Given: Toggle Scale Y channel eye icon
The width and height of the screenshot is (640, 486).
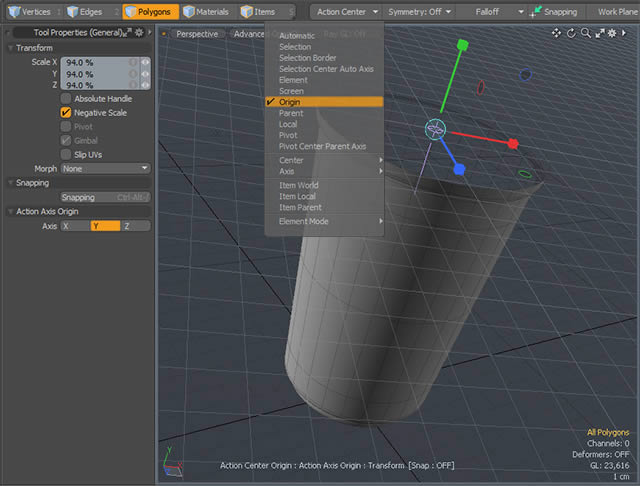Looking at the screenshot, I should pyautogui.click(x=145, y=74).
